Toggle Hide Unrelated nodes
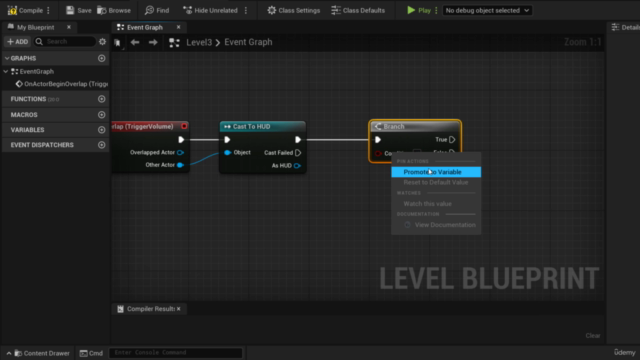The image size is (640, 360). [x=211, y=10]
